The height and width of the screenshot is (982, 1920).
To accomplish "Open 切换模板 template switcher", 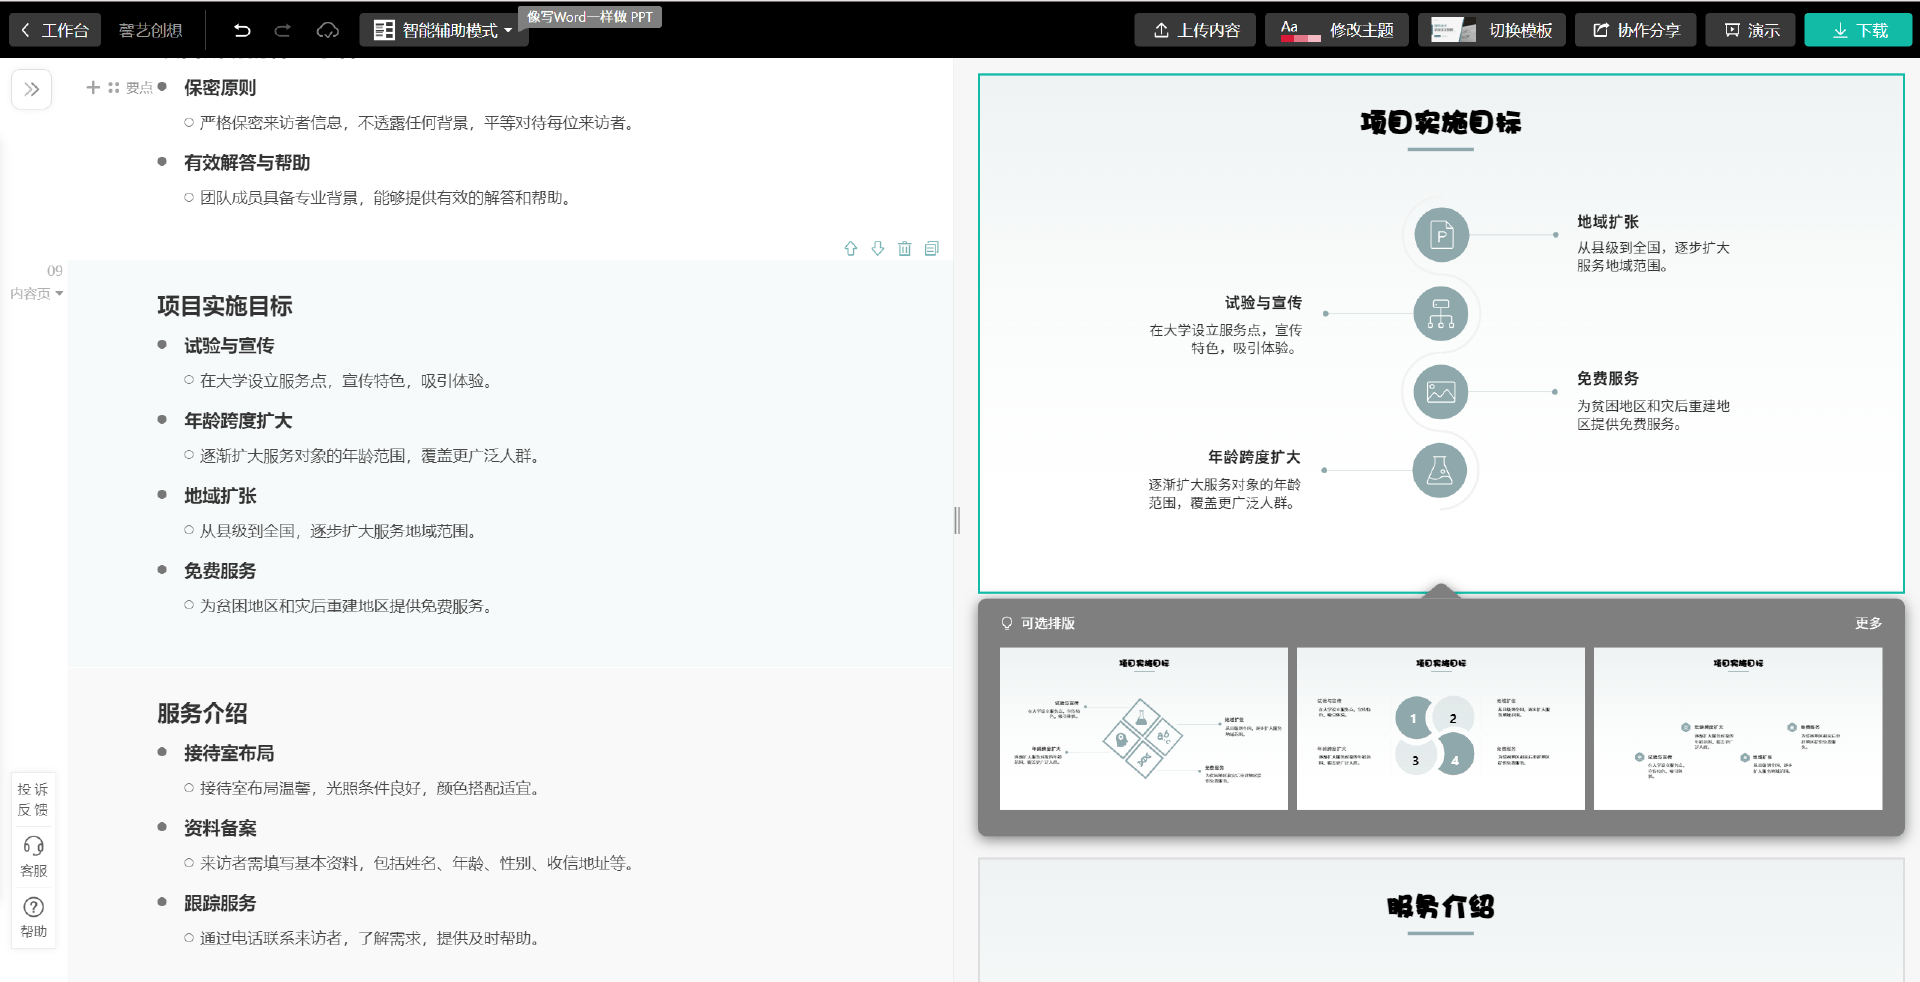I will click(x=1495, y=30).
